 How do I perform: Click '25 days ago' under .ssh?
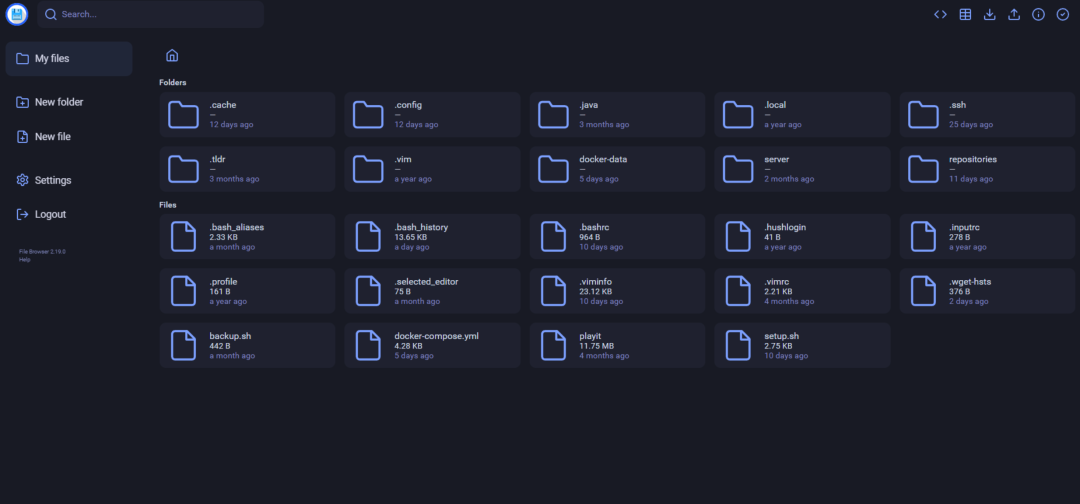[971, 125]
